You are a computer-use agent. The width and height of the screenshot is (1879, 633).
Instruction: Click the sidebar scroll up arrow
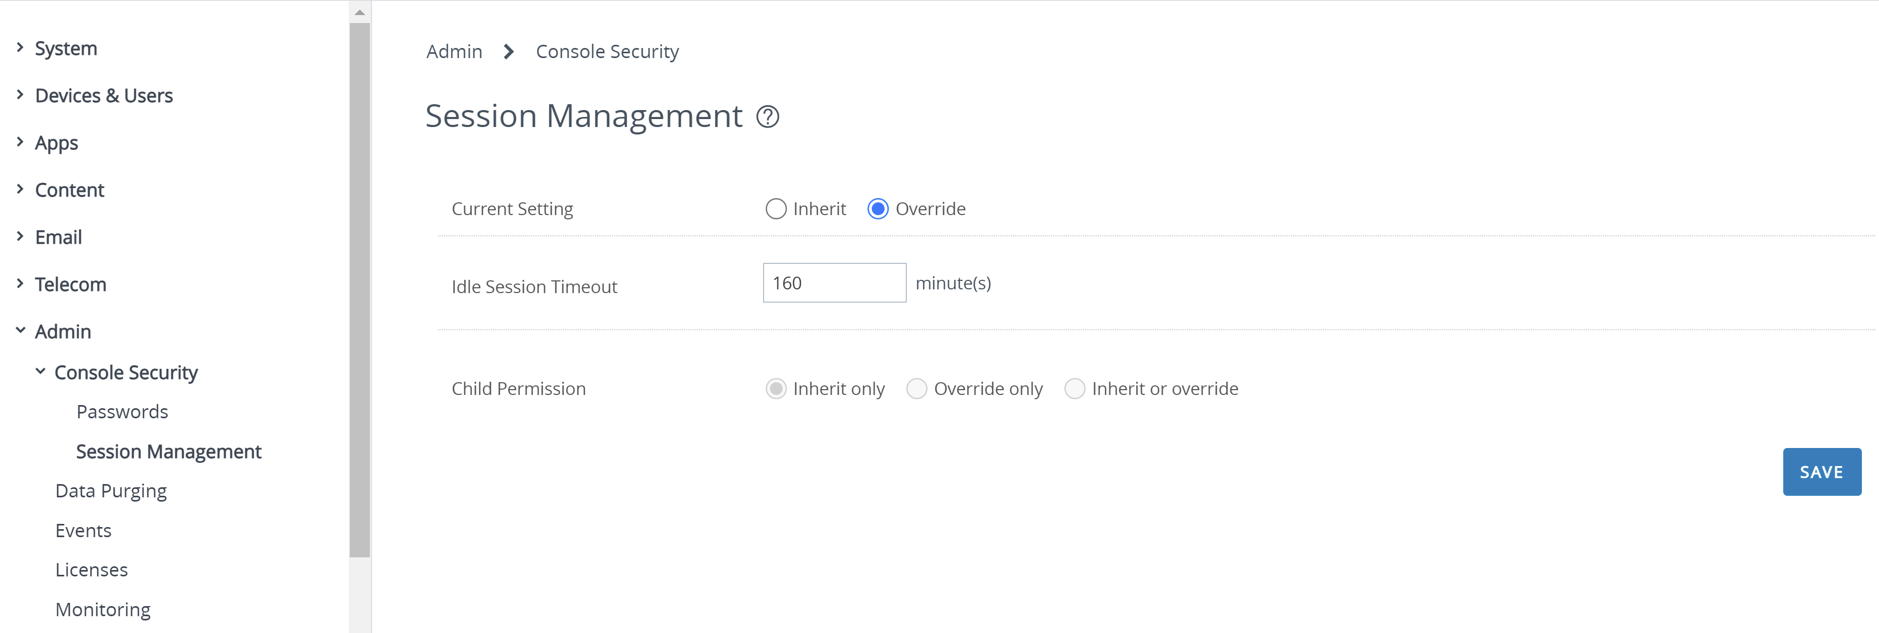click(x=360, y=13)
